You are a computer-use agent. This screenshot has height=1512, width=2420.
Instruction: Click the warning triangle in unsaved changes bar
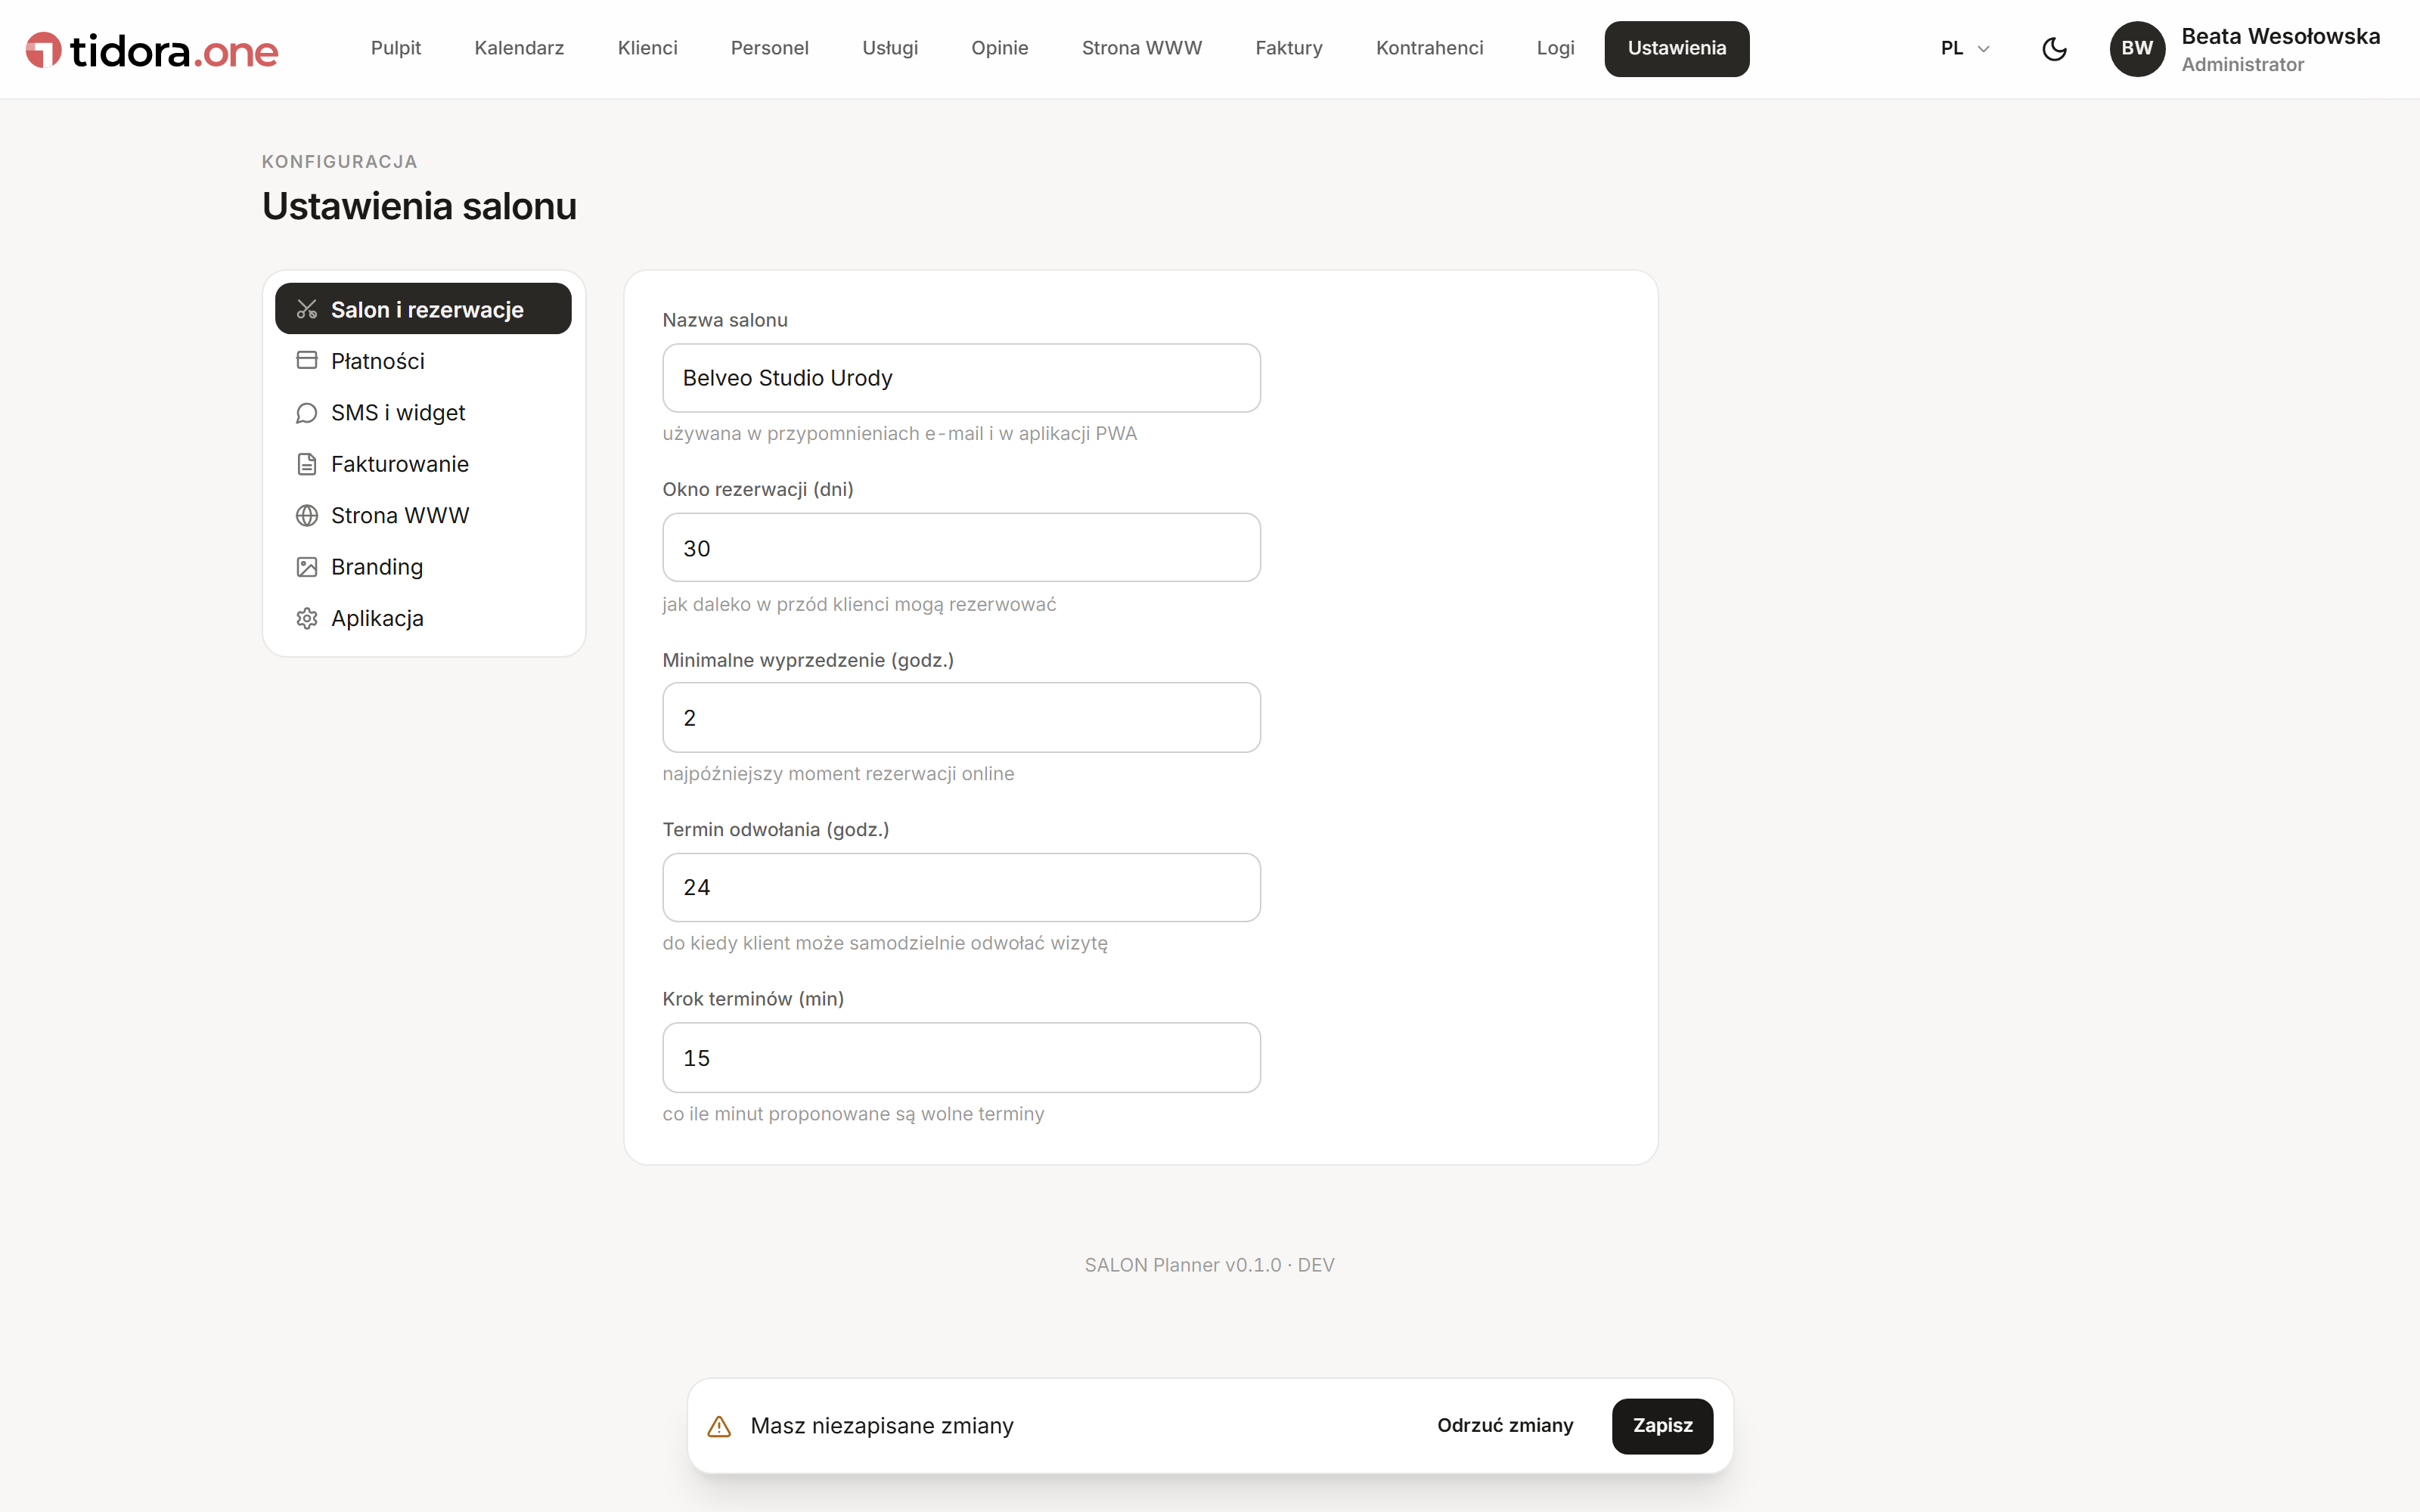[x=719, y=1426]
